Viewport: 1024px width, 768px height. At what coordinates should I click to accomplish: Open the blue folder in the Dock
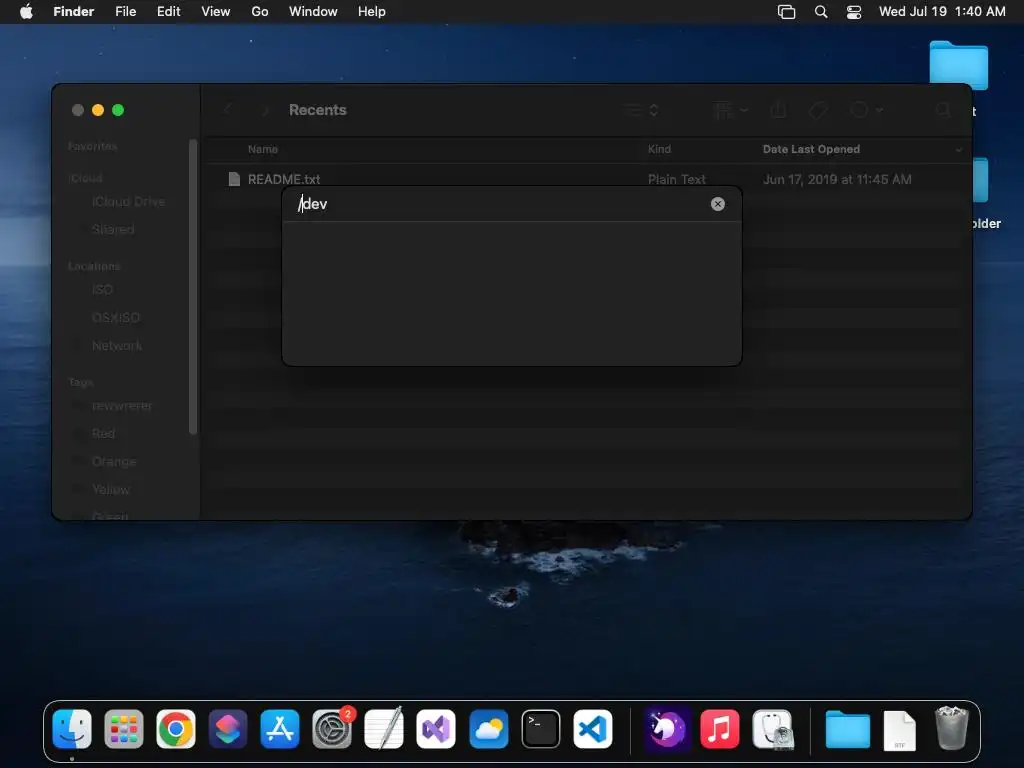point(848,729)
